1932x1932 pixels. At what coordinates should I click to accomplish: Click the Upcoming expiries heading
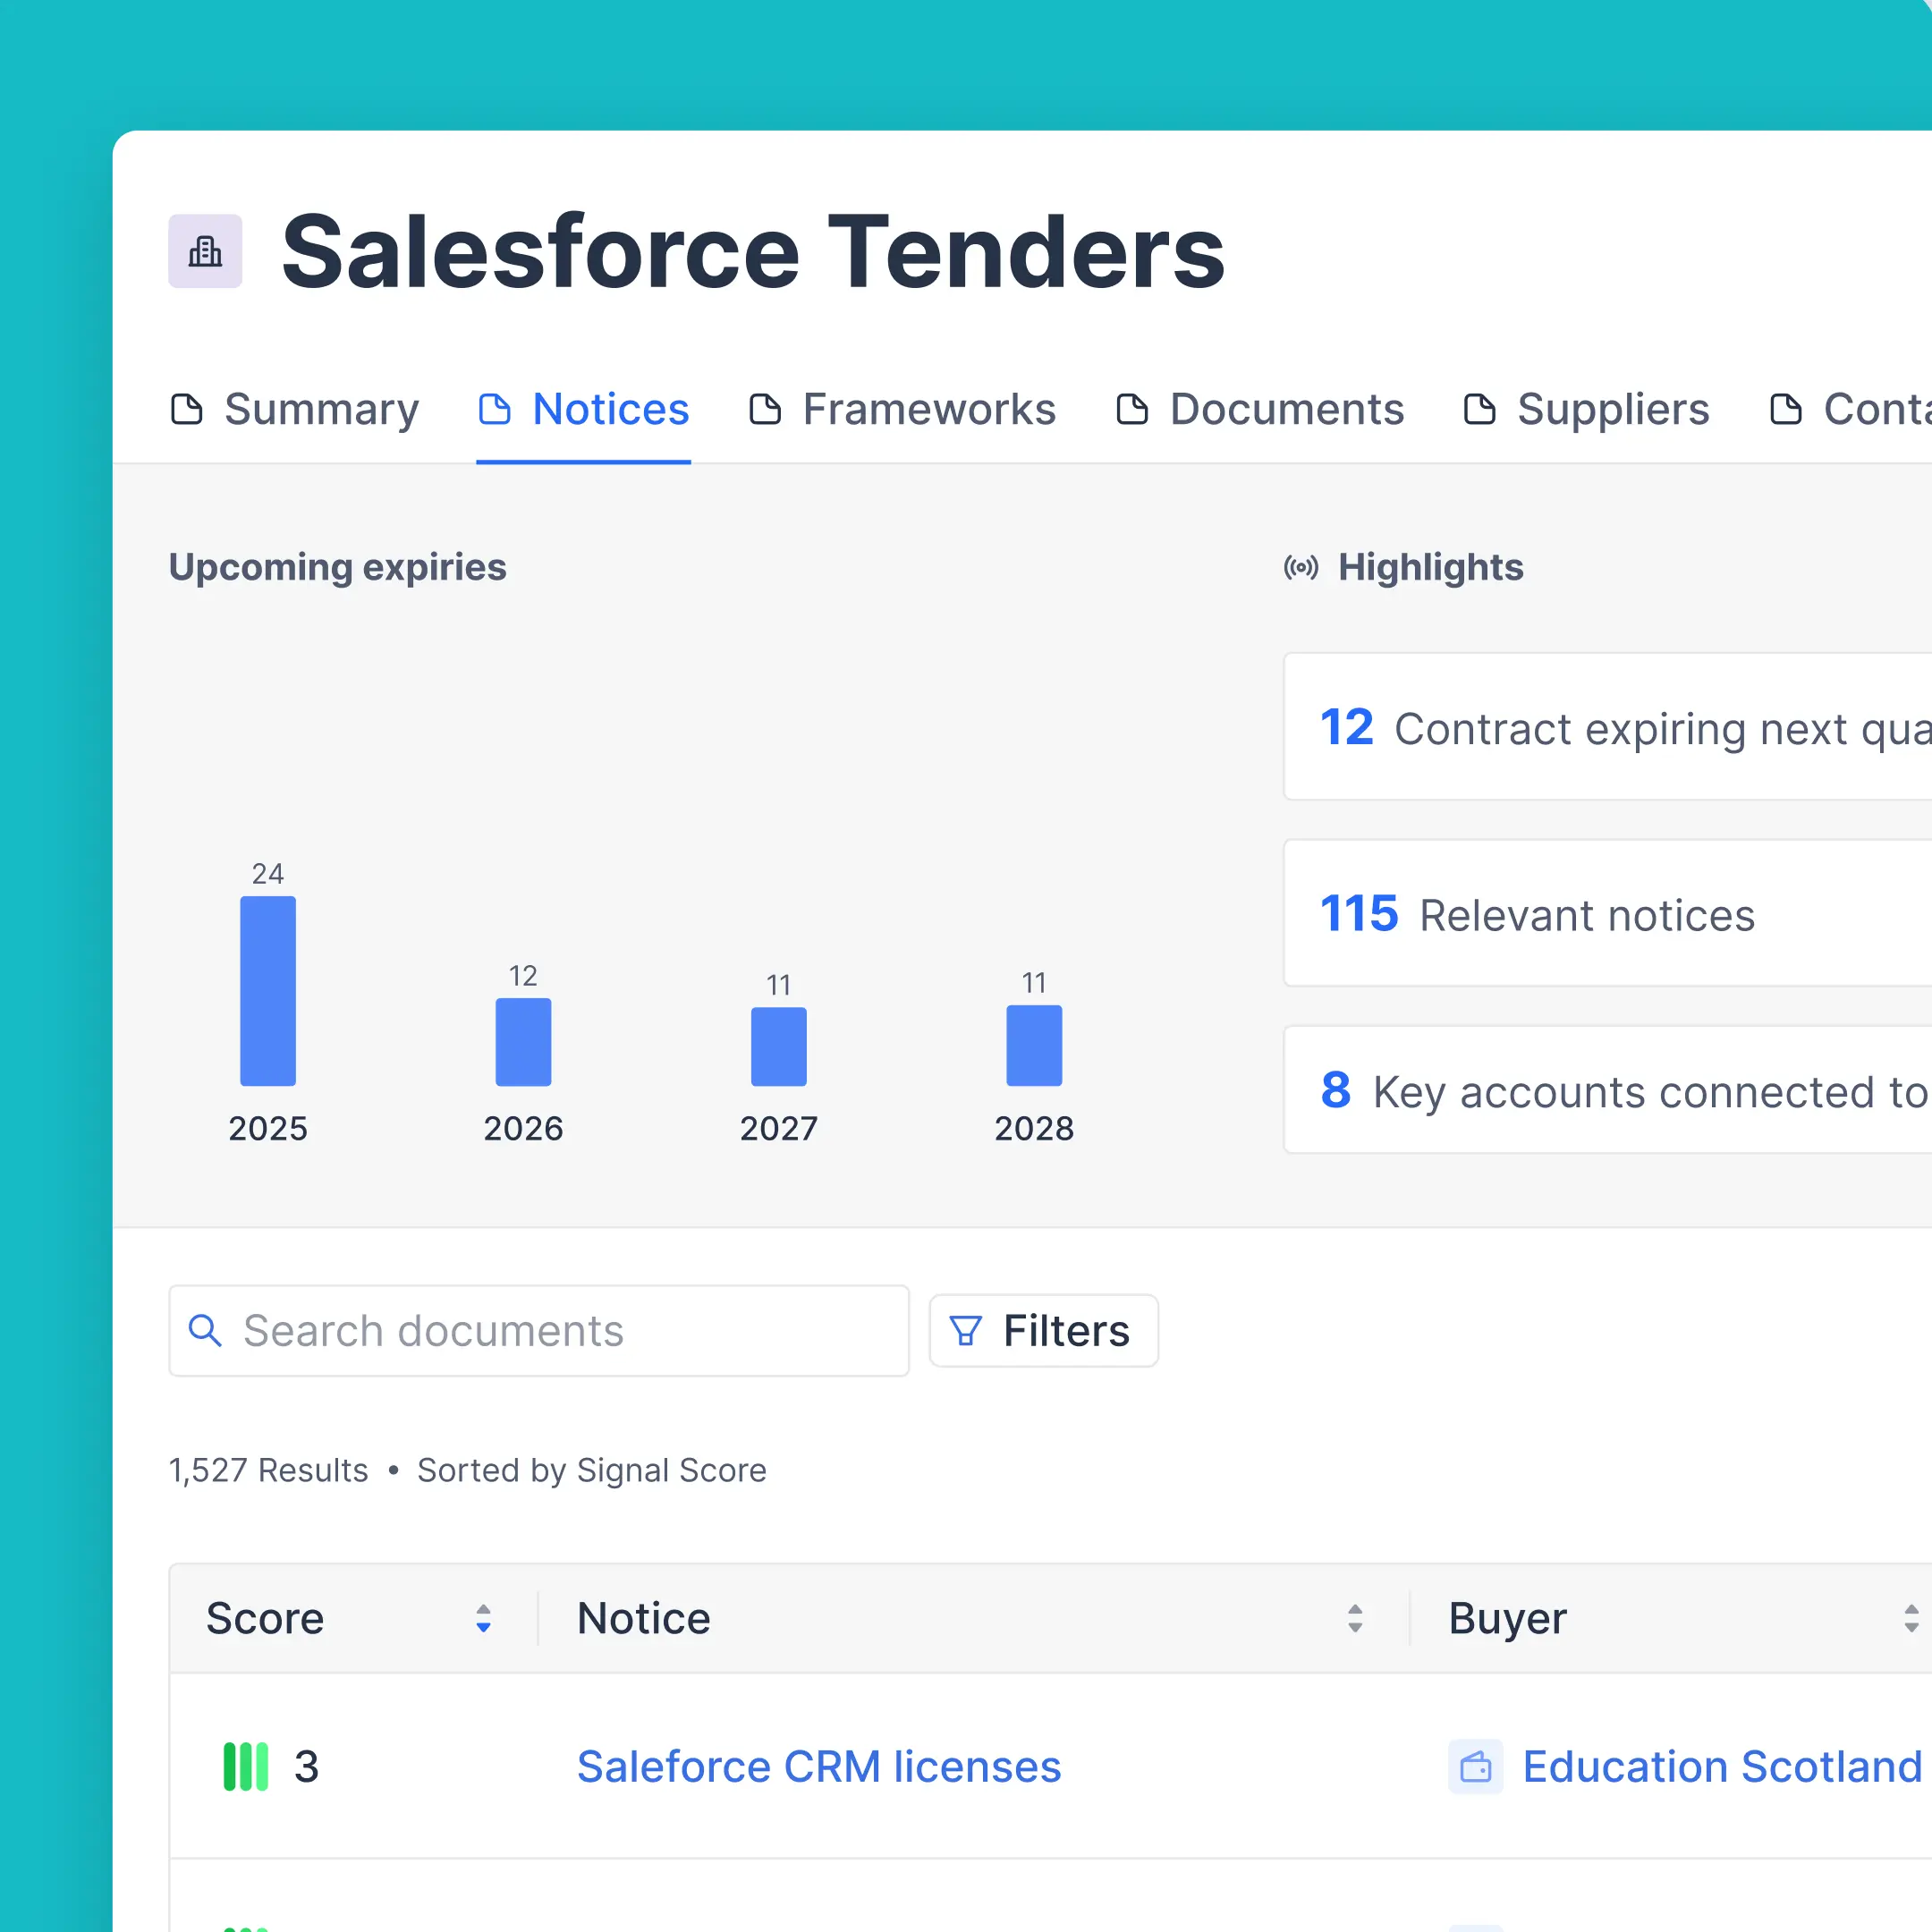(x=338, y=567)
